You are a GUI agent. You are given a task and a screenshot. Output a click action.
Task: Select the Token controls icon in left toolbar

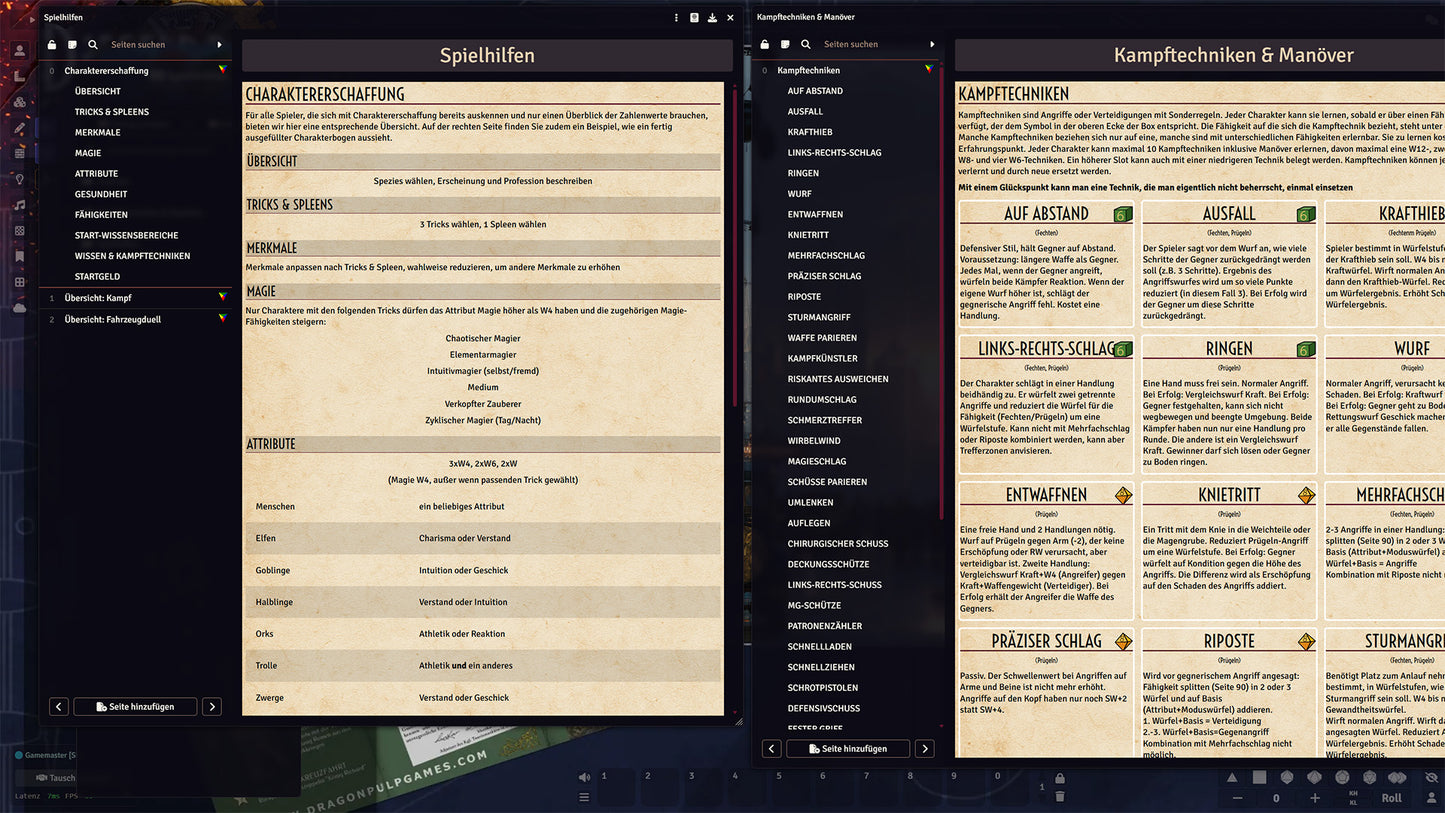[x=19, y=51]
